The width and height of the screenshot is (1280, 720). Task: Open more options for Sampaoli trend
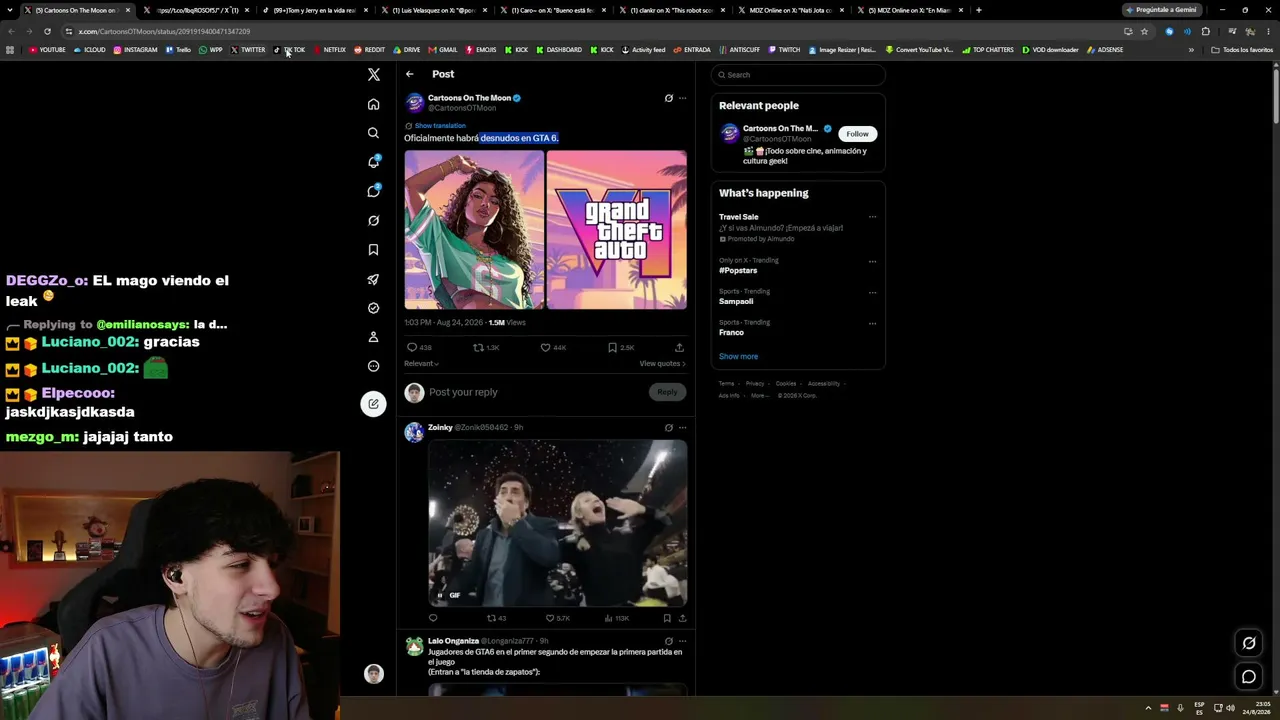(x=872, y=292)
